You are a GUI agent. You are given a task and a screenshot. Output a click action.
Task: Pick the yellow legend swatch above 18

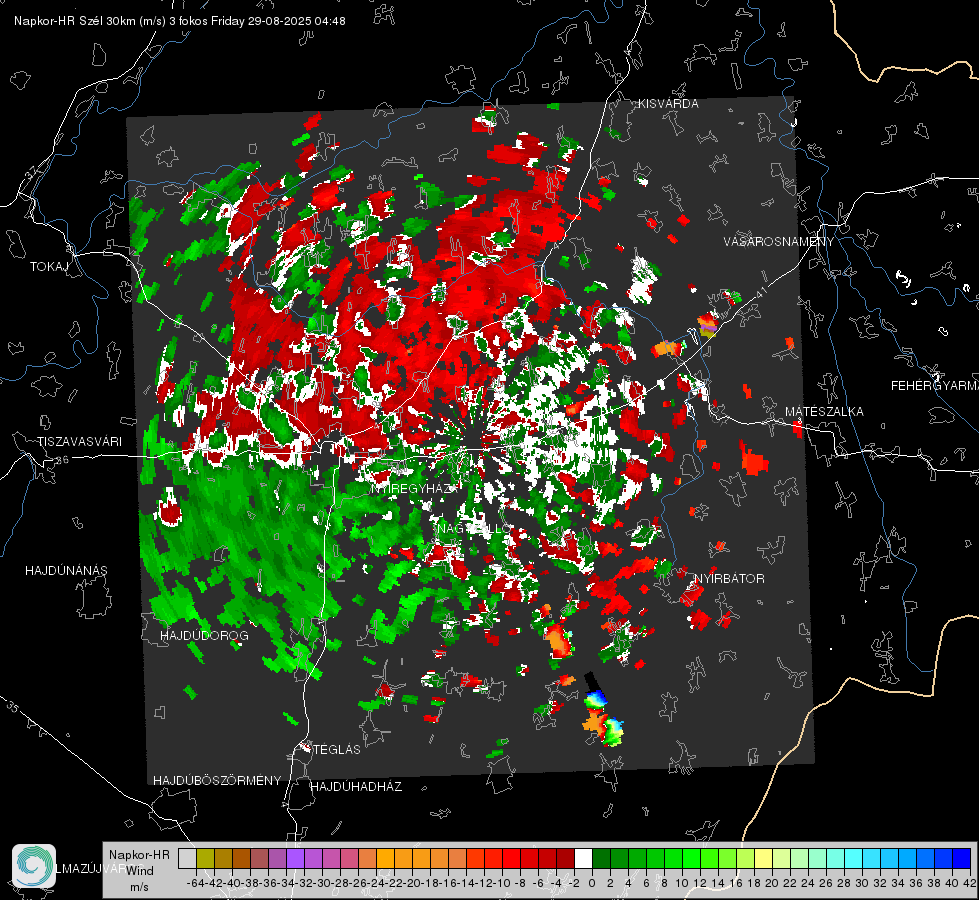click(764, 859)
